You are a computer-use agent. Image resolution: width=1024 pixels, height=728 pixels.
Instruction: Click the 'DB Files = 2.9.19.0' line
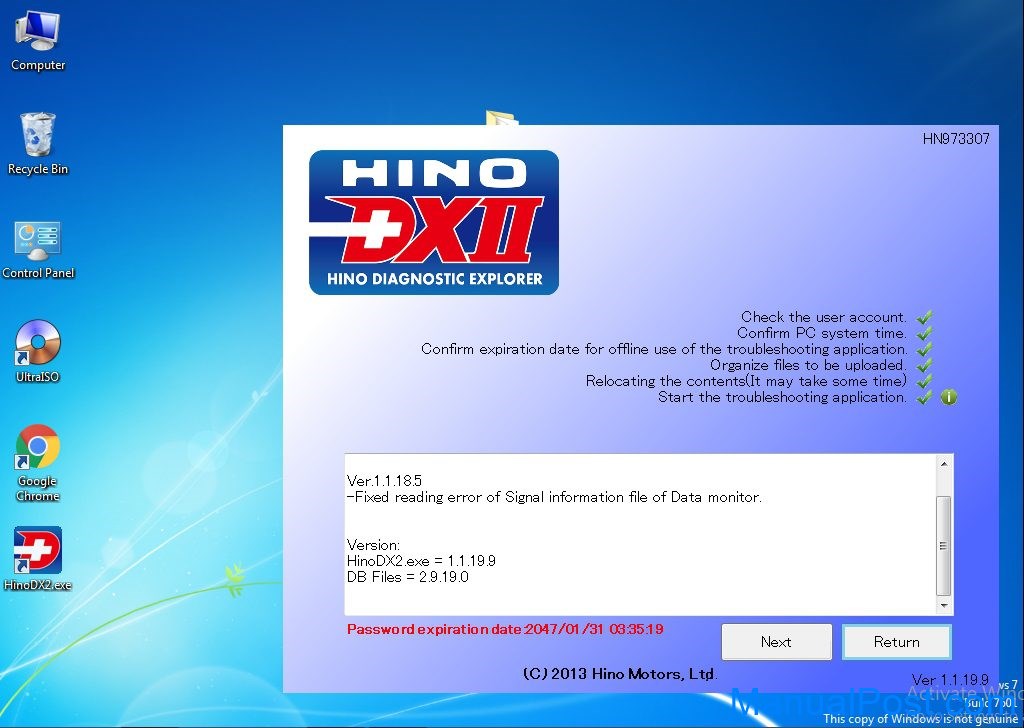[x=408, y=577]
